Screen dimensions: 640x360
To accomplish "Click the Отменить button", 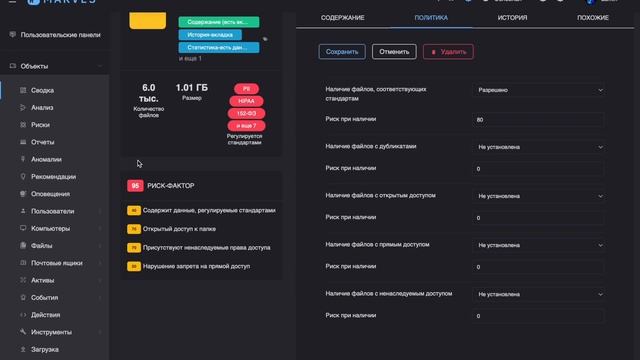I will pos(394,52).
